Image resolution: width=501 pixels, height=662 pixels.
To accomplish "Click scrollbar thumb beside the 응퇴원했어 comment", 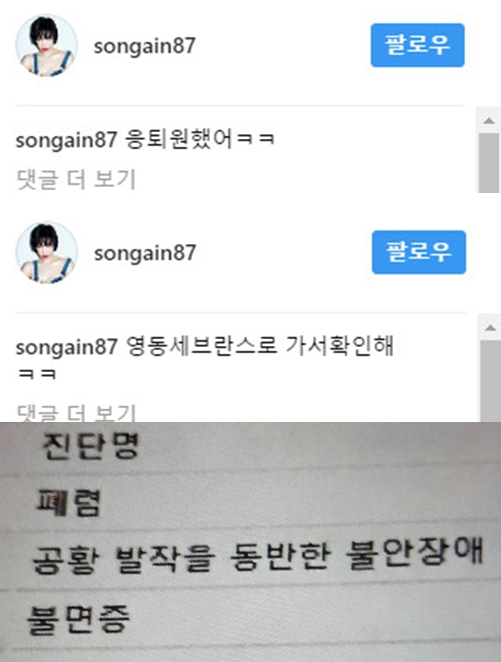I will tap(489, 163).
